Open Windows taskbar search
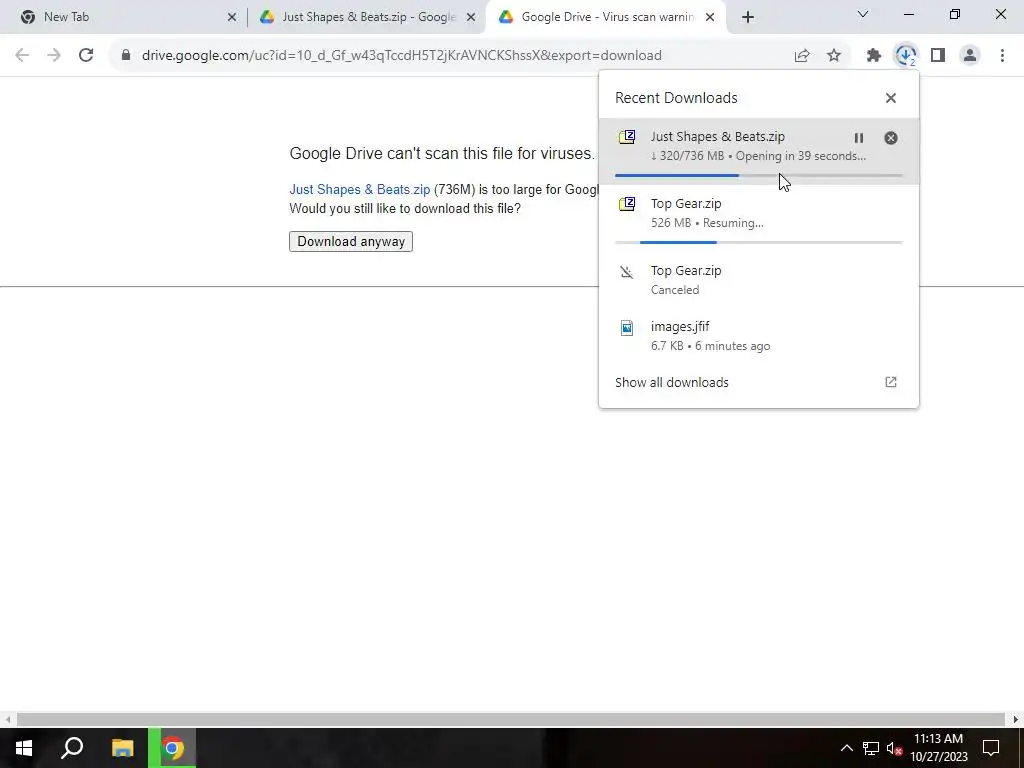Screen dimensions: 1024x768 (72, 748)
